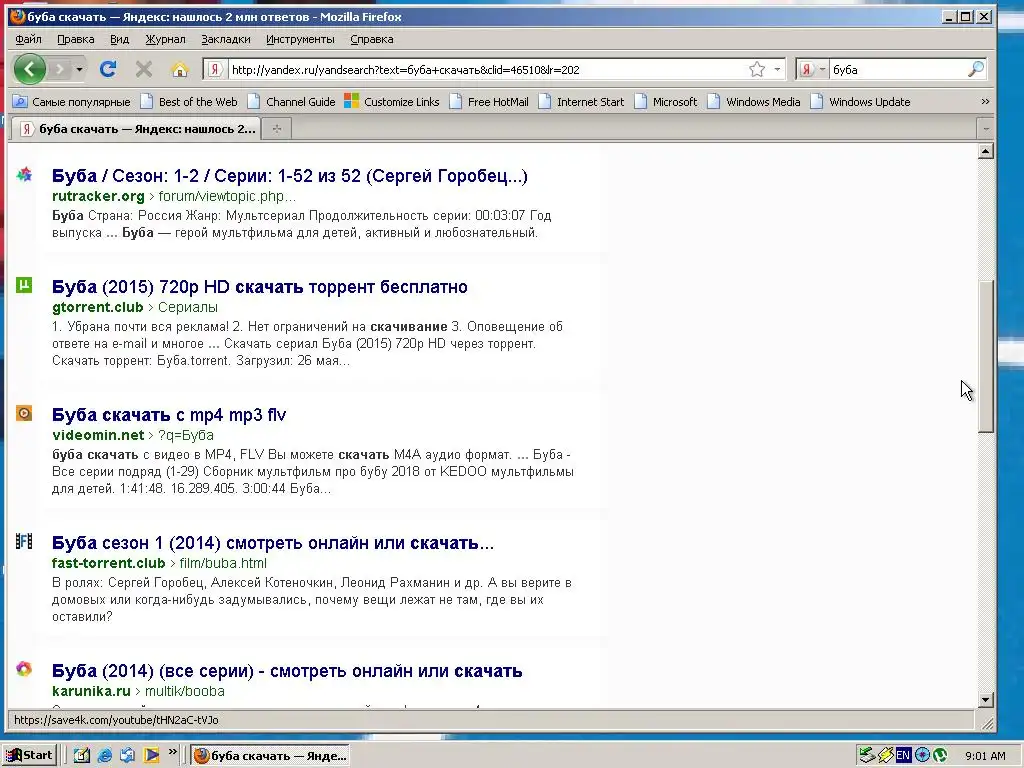Click the Show Desktop quick launch icon

82,755
